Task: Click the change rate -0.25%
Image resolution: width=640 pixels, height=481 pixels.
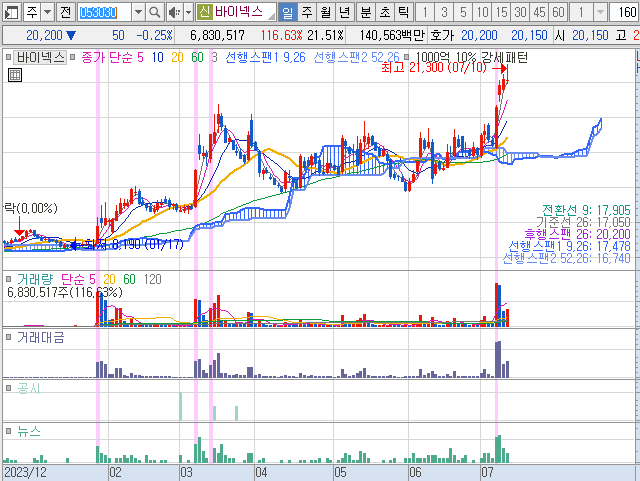Action: pyautogui.click(x=154, y=36)
